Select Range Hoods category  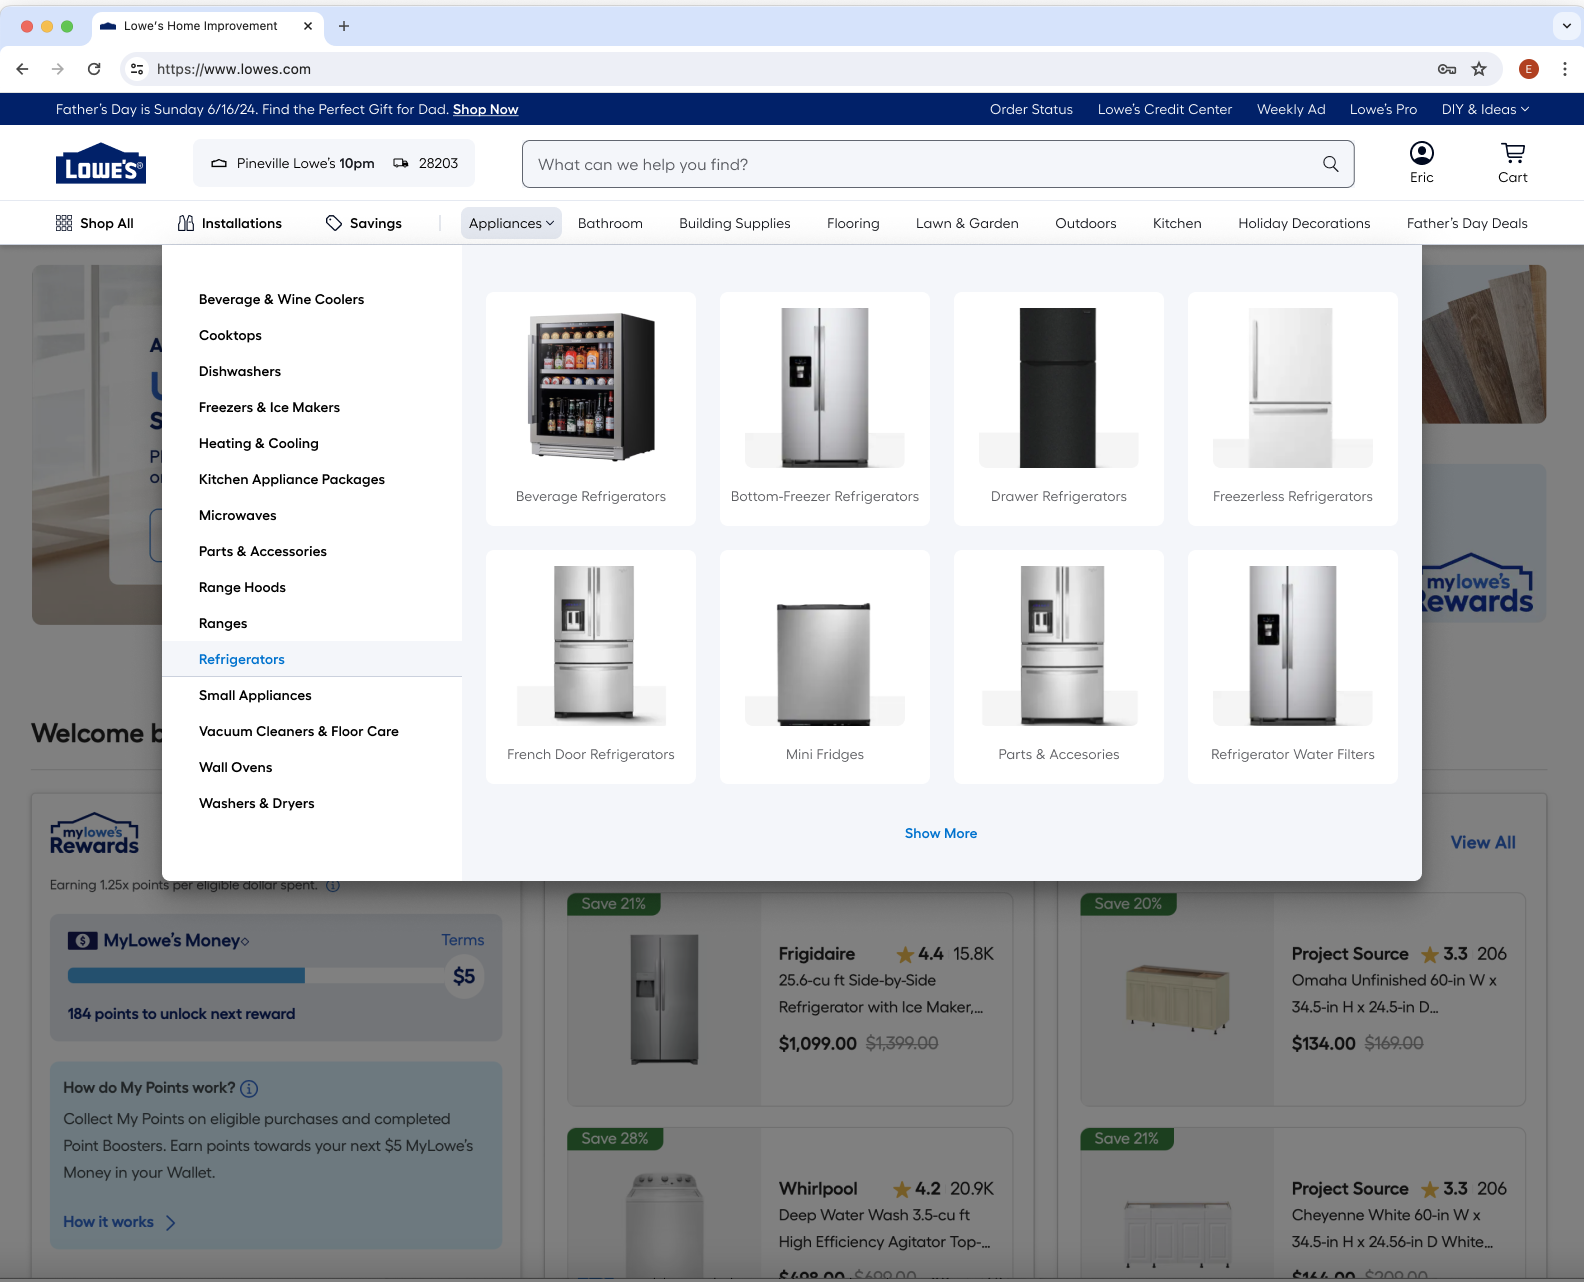[242, 587]
